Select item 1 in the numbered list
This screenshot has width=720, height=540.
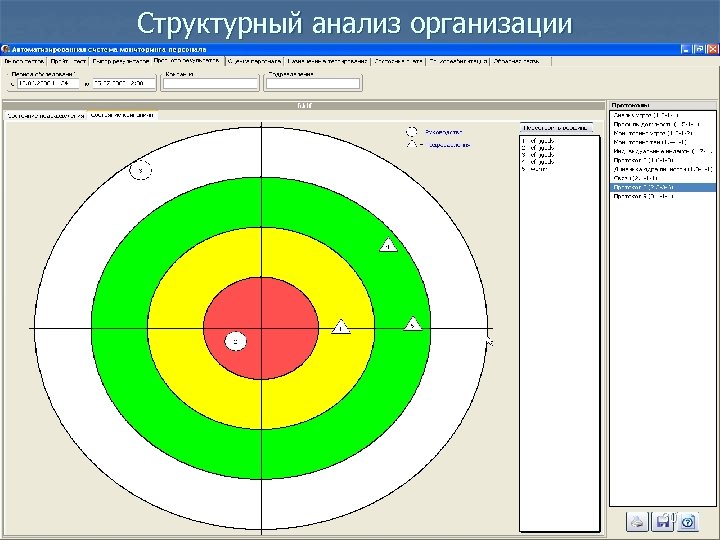coord(559,141)
